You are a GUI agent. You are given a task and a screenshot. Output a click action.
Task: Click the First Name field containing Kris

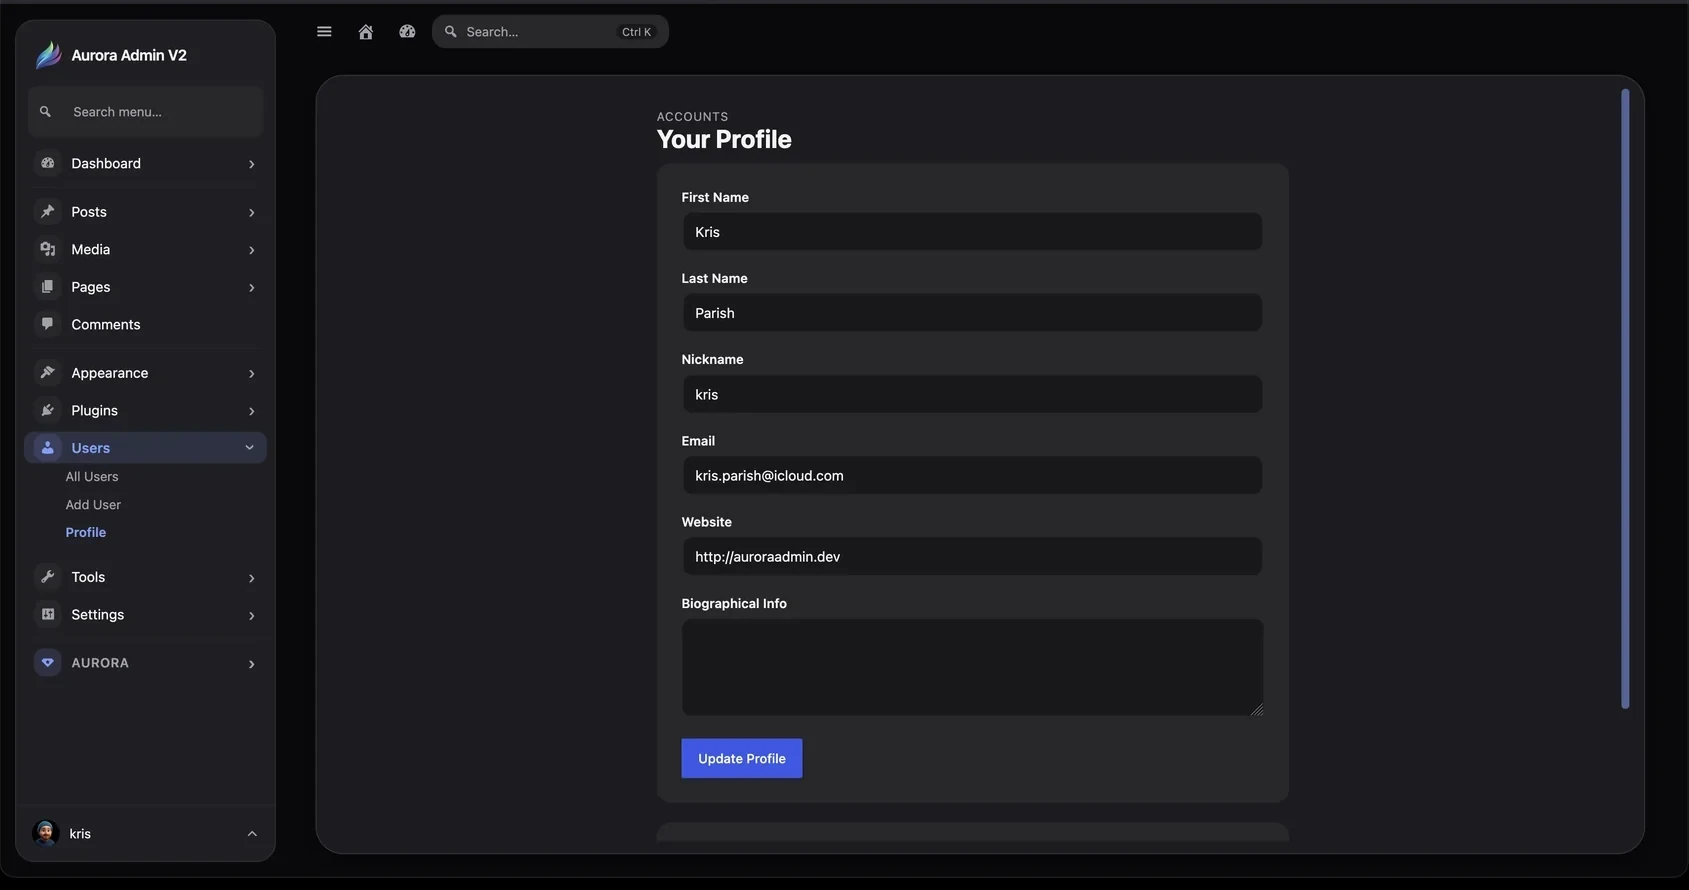coord(972,232)
